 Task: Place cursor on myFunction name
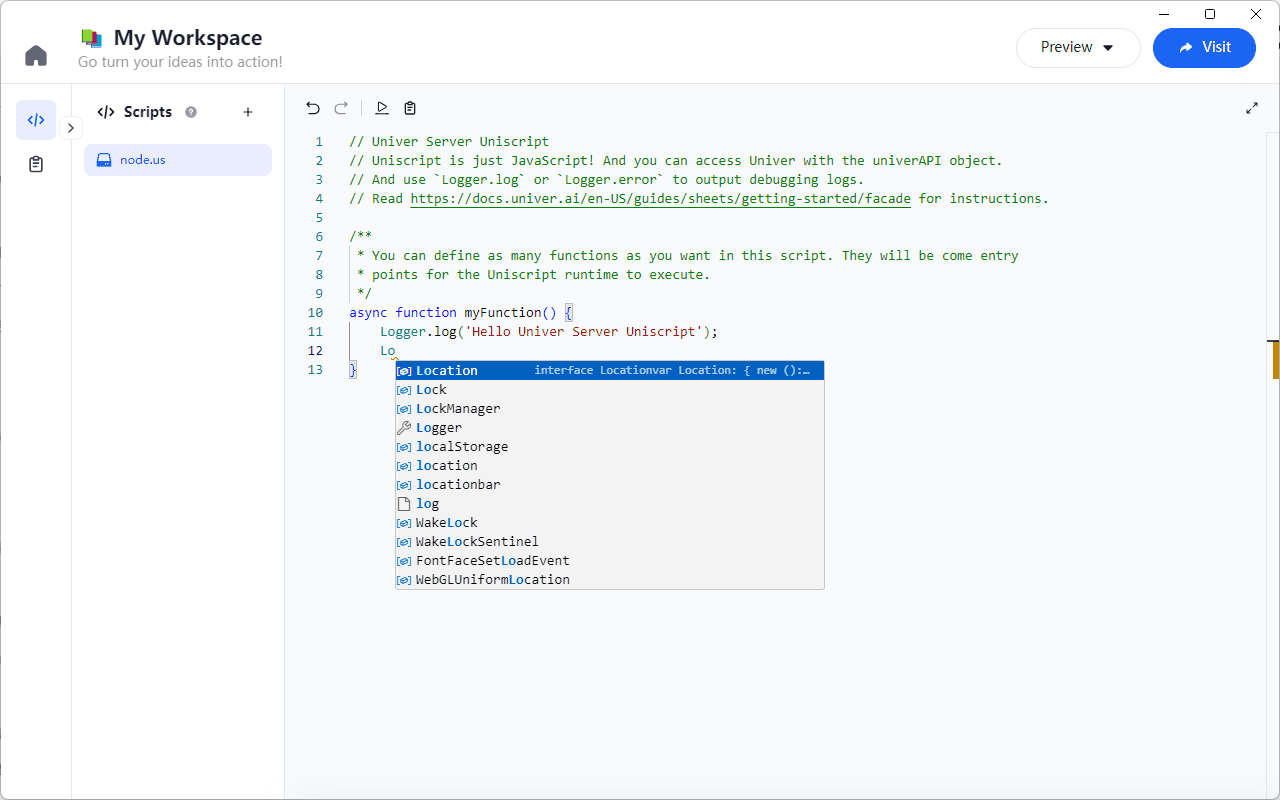(502, 312)
